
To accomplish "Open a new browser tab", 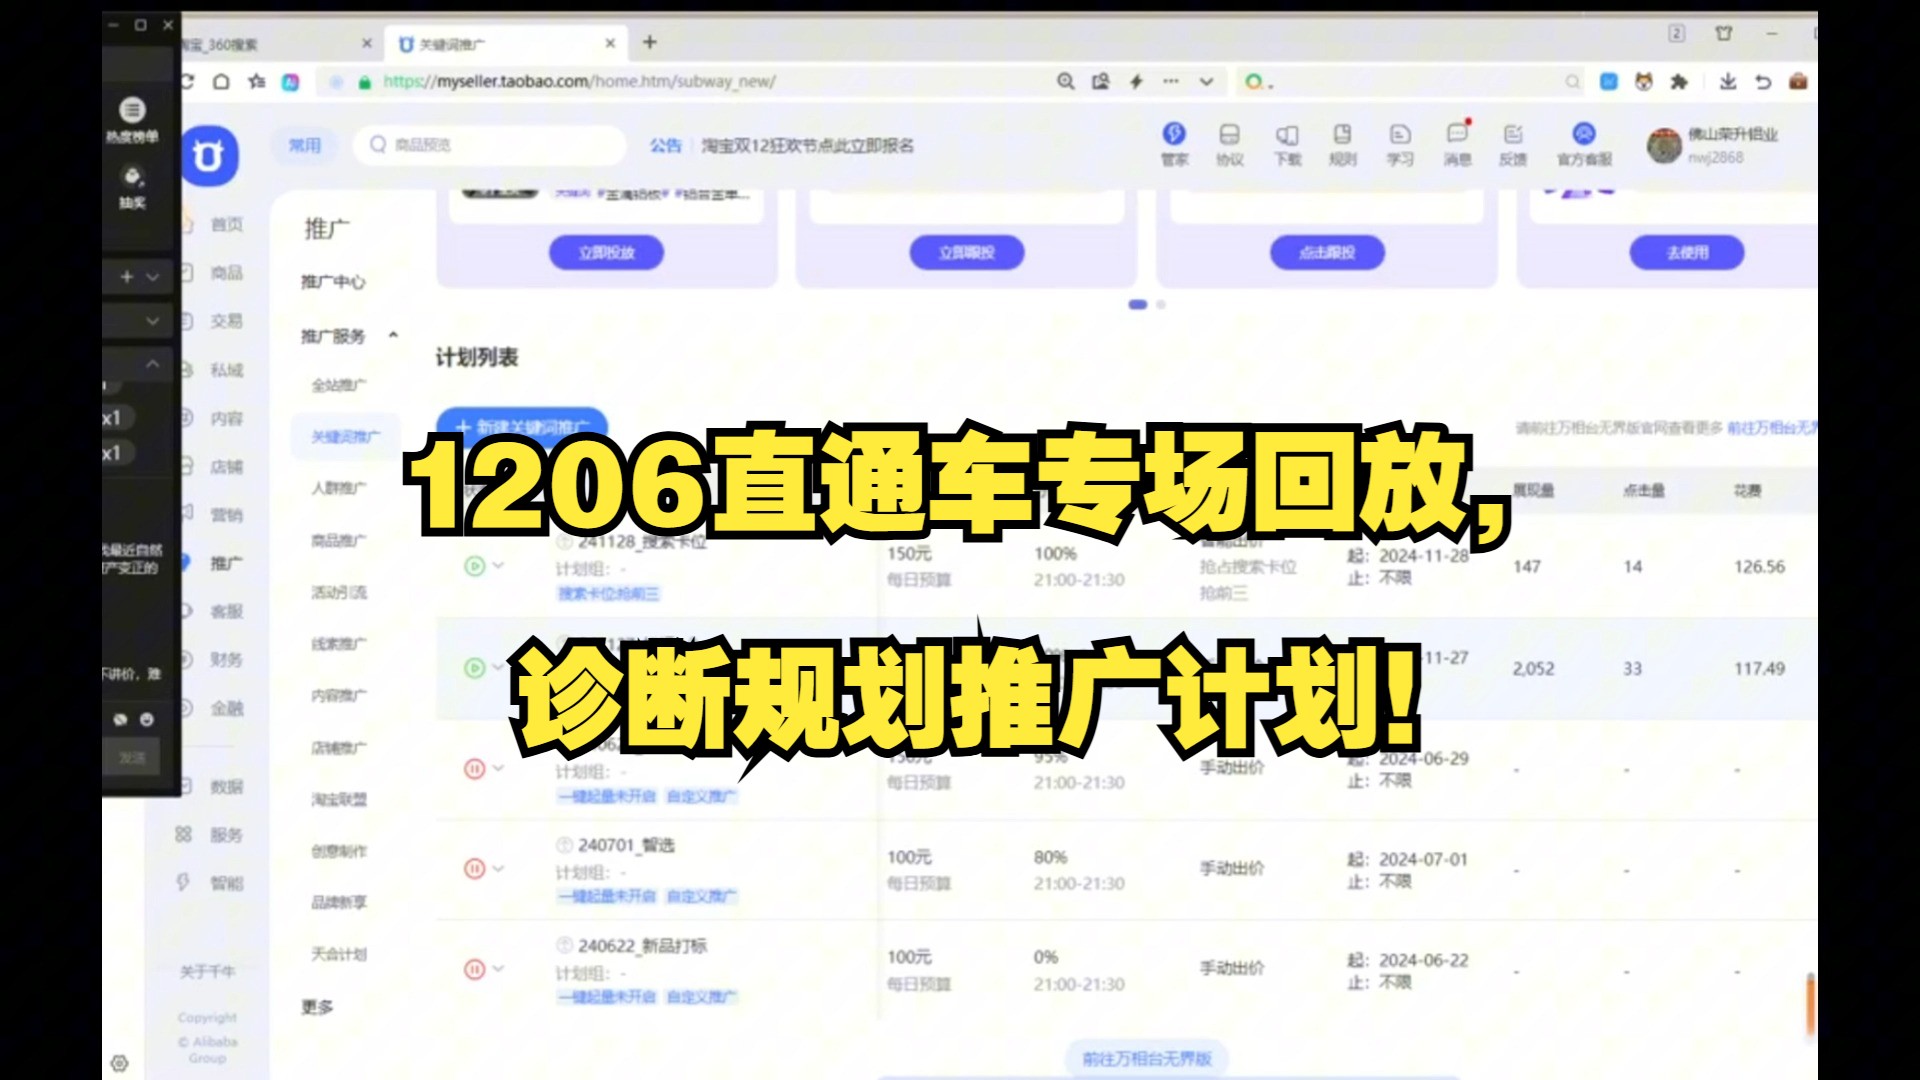I will [x=650, y=42].
